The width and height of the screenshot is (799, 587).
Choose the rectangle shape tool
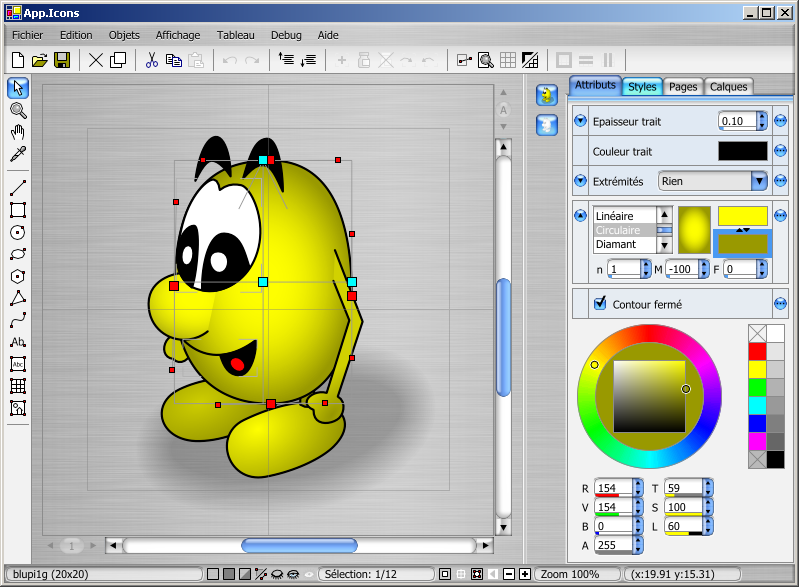click(17, 210)
